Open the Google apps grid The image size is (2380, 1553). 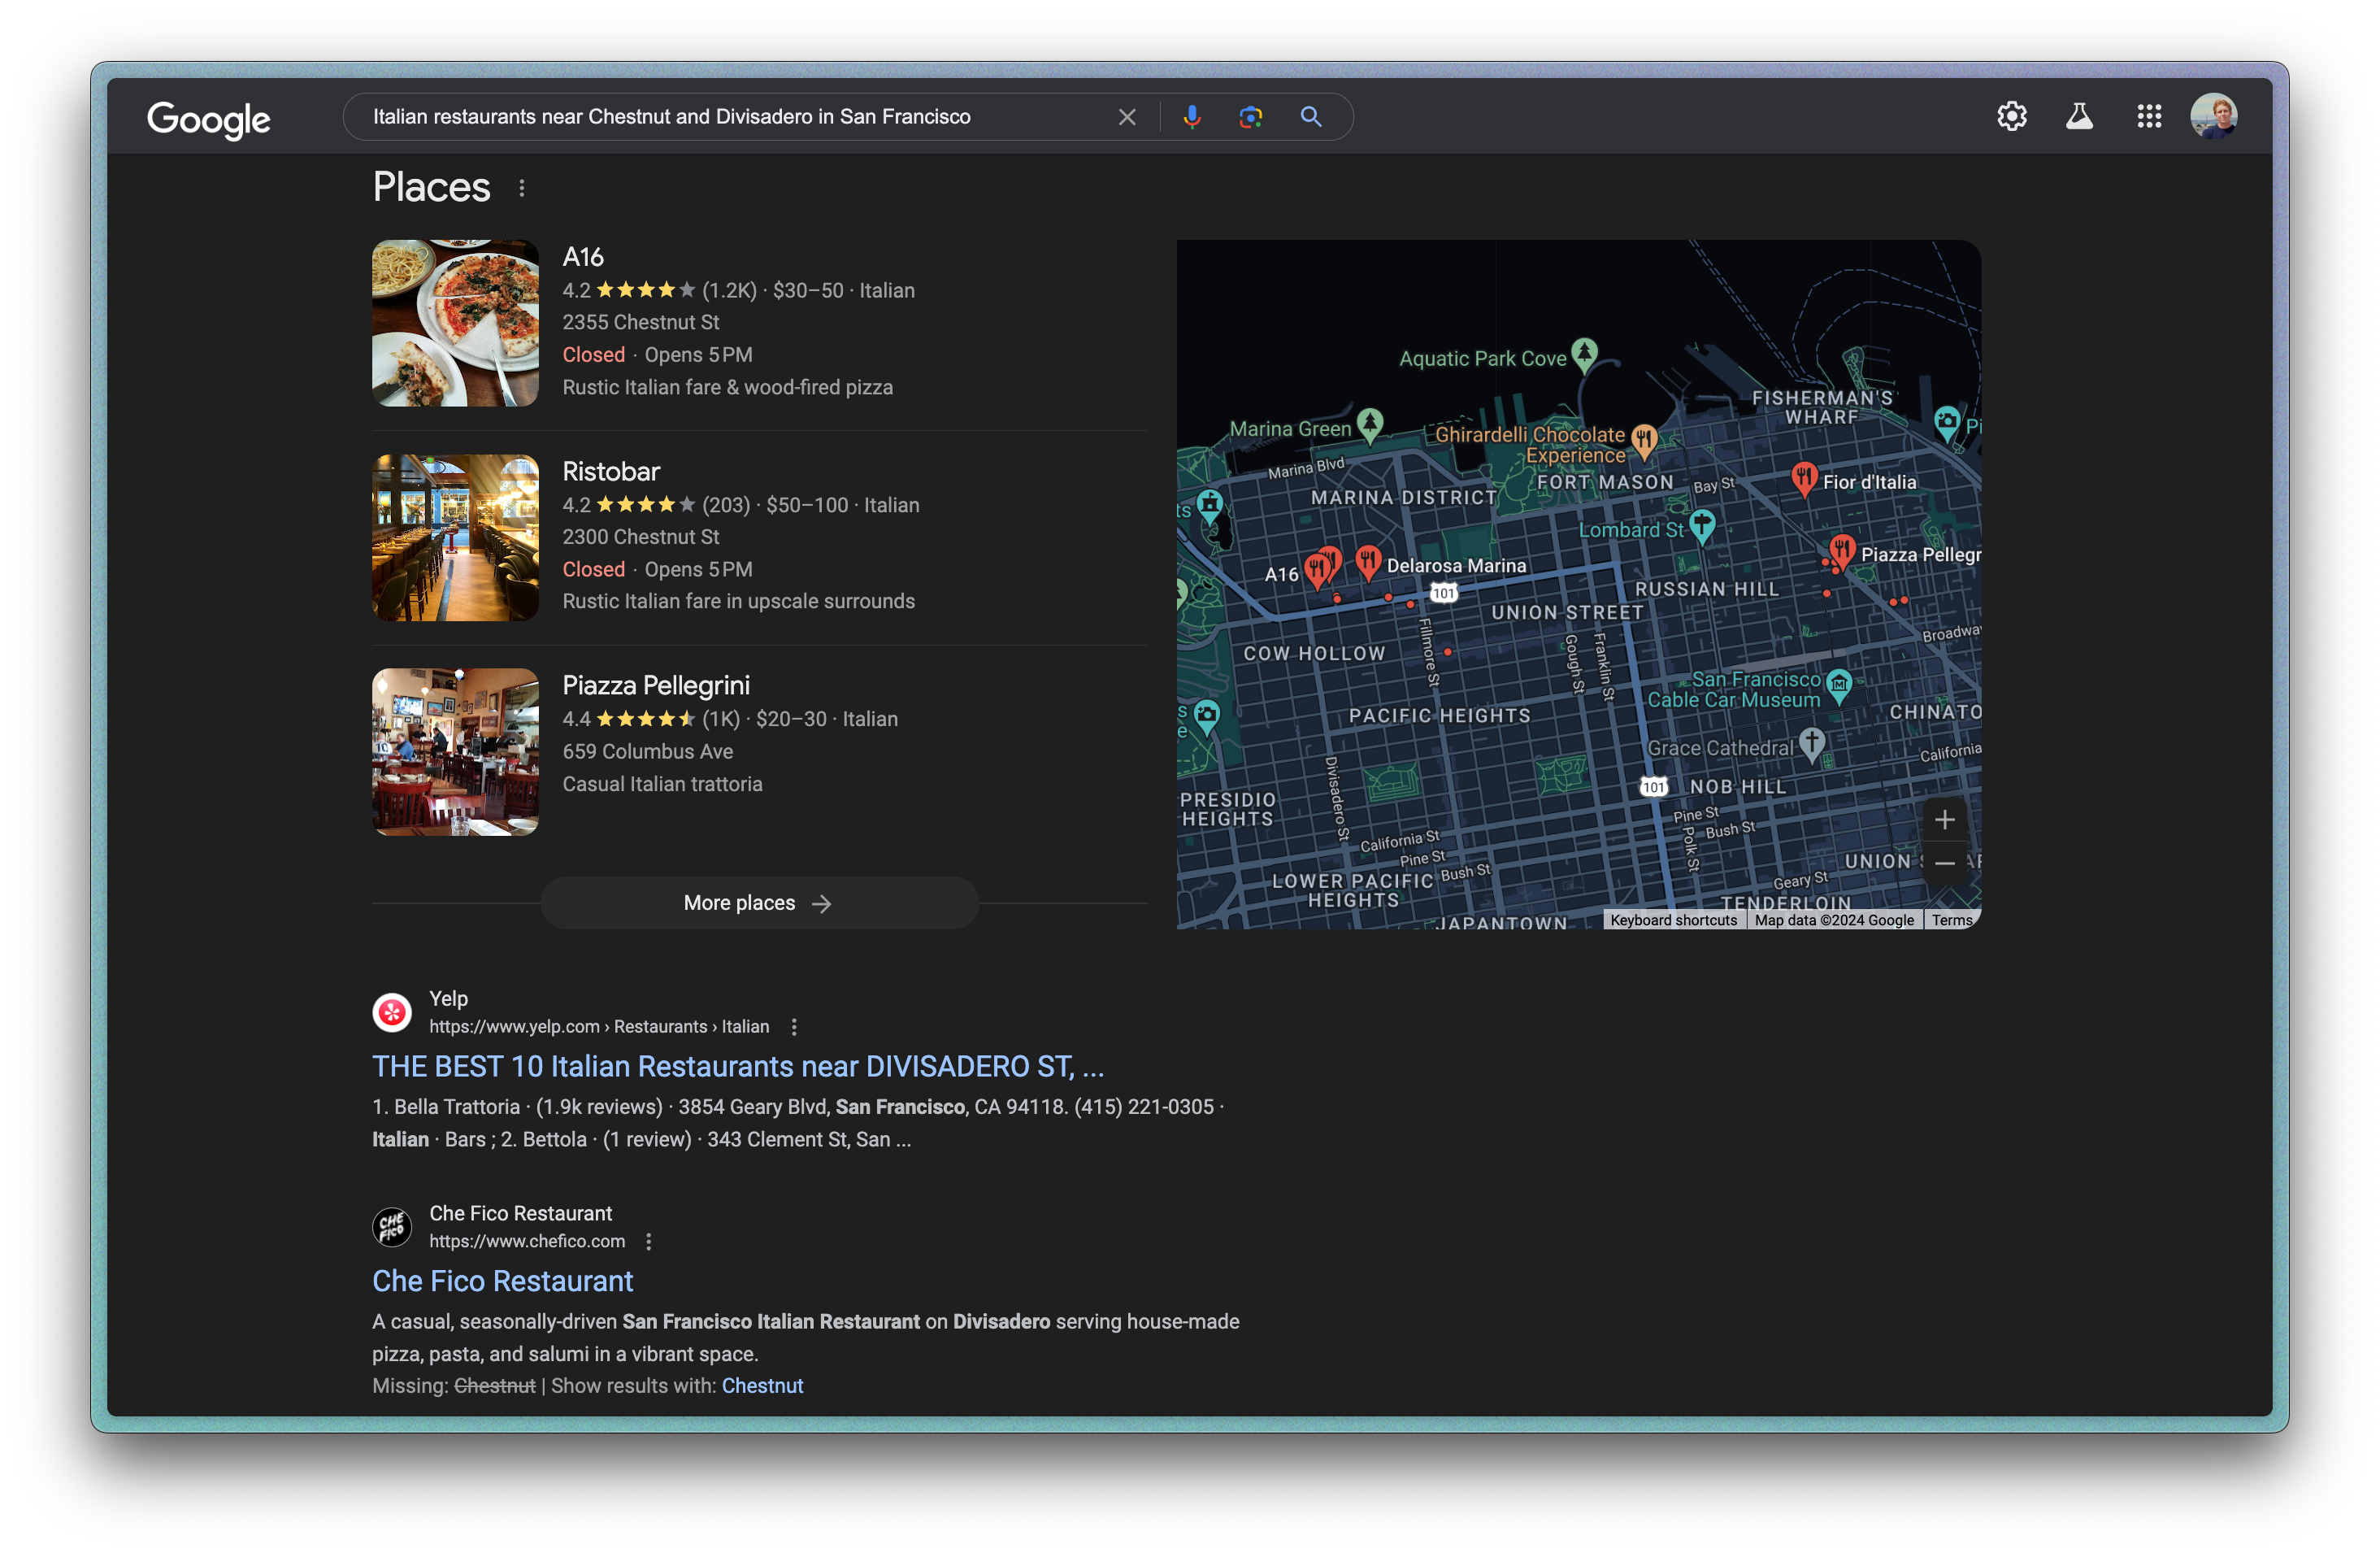click(x=2149, y=117)
